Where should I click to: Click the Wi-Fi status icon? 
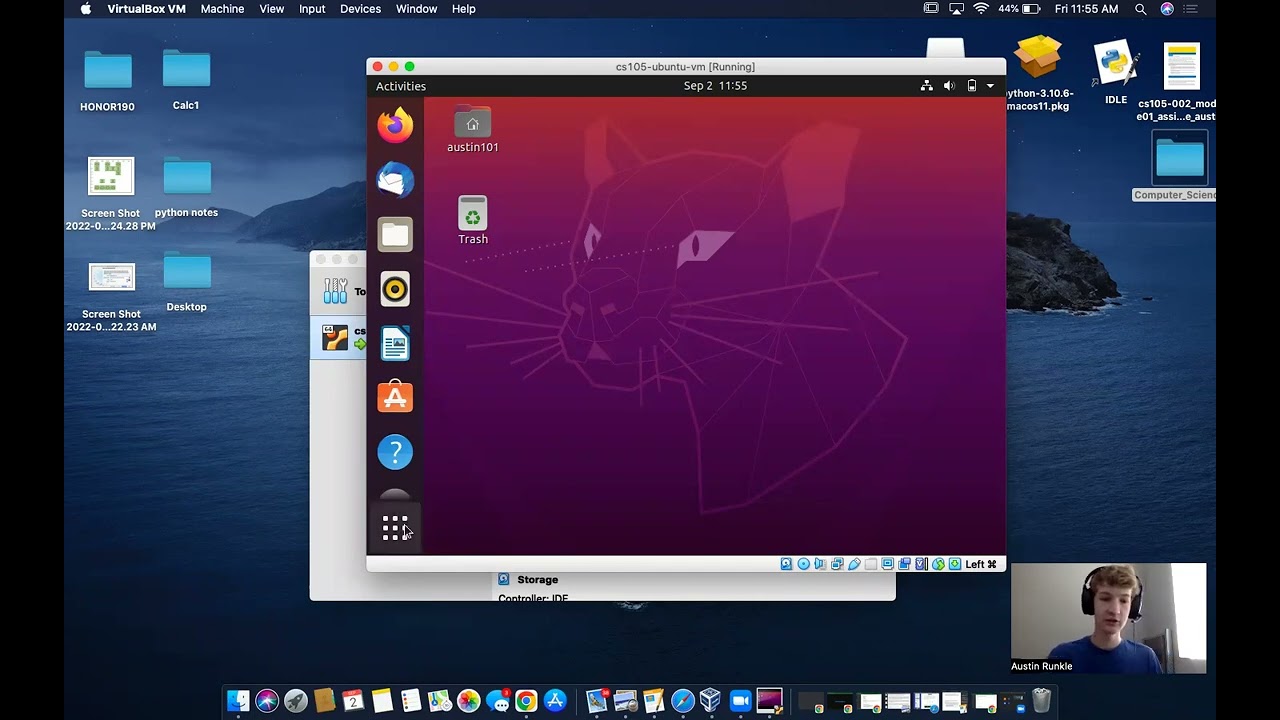pyautogui.click(x=981, y=9)
